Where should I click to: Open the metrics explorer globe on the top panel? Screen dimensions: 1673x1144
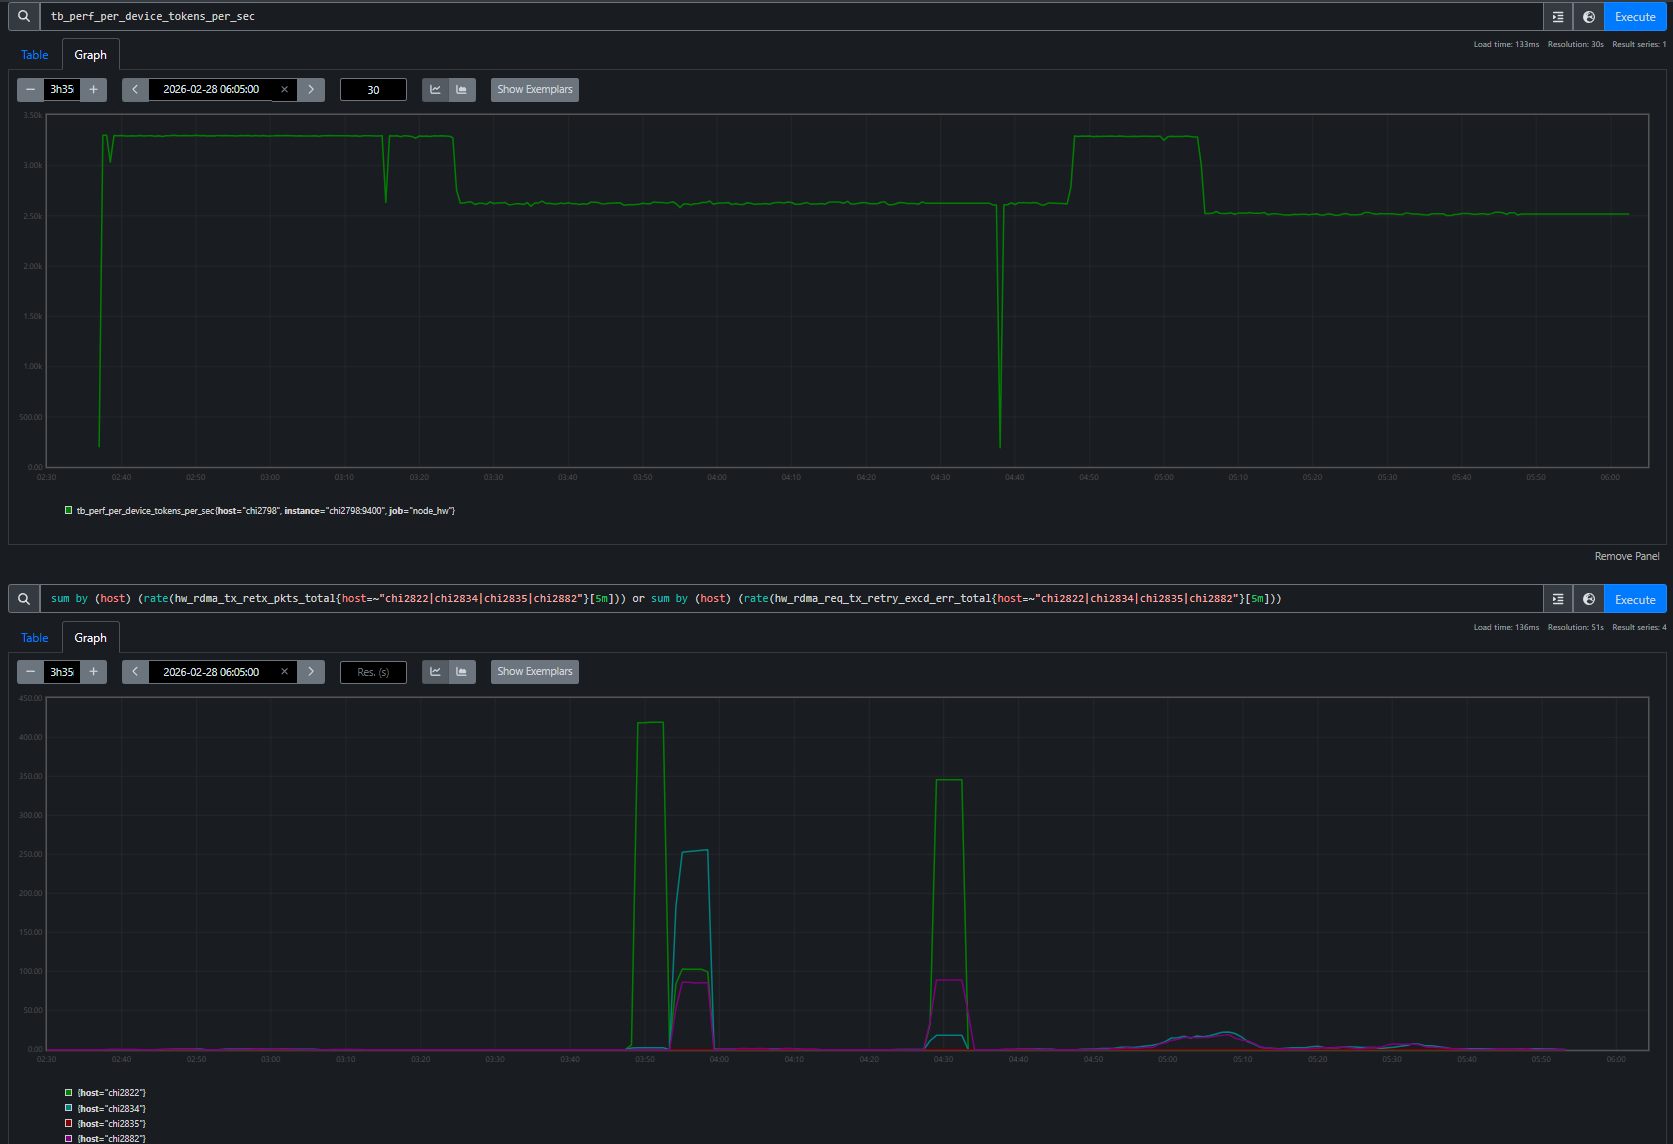[x=1589, y=16]
